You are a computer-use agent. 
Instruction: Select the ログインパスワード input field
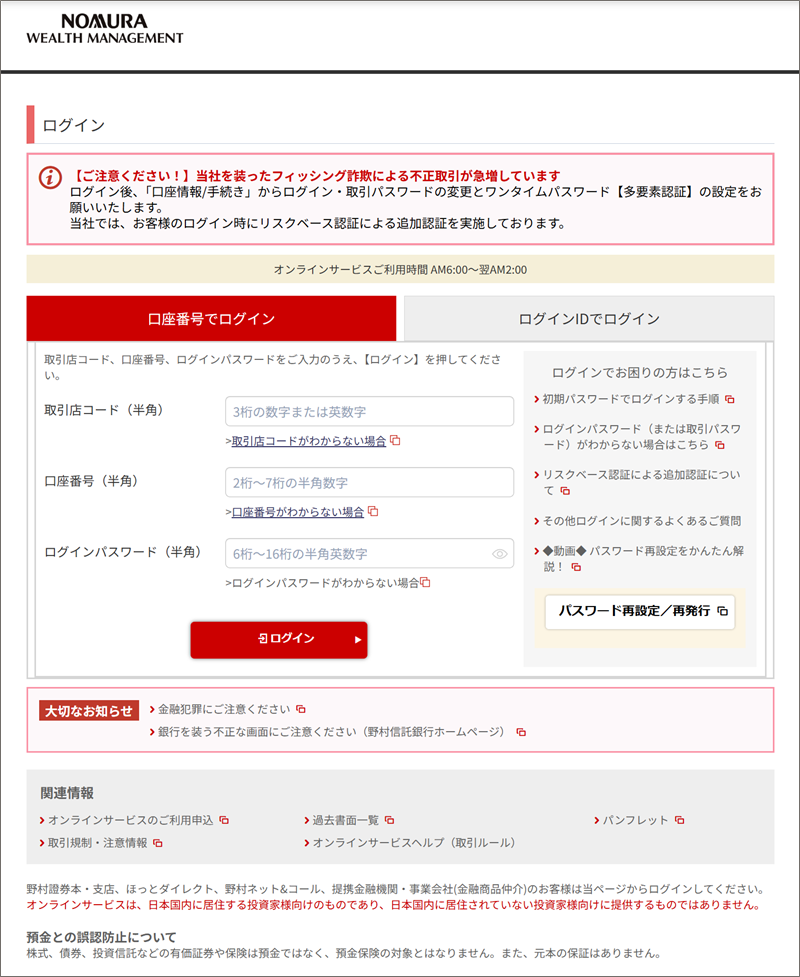(358, 554)
